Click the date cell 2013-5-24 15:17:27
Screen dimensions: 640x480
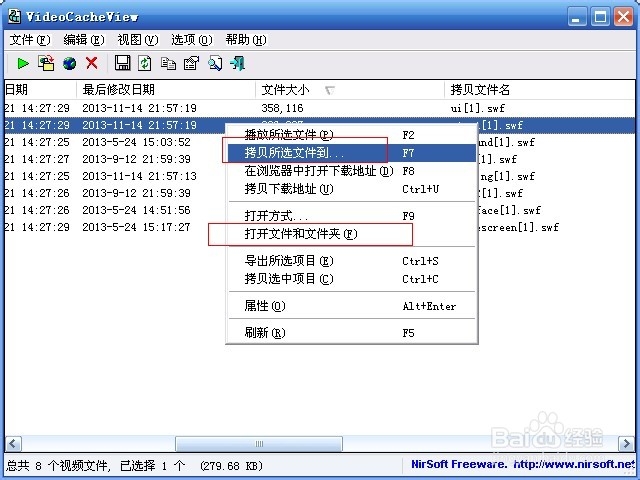[136, 227]
